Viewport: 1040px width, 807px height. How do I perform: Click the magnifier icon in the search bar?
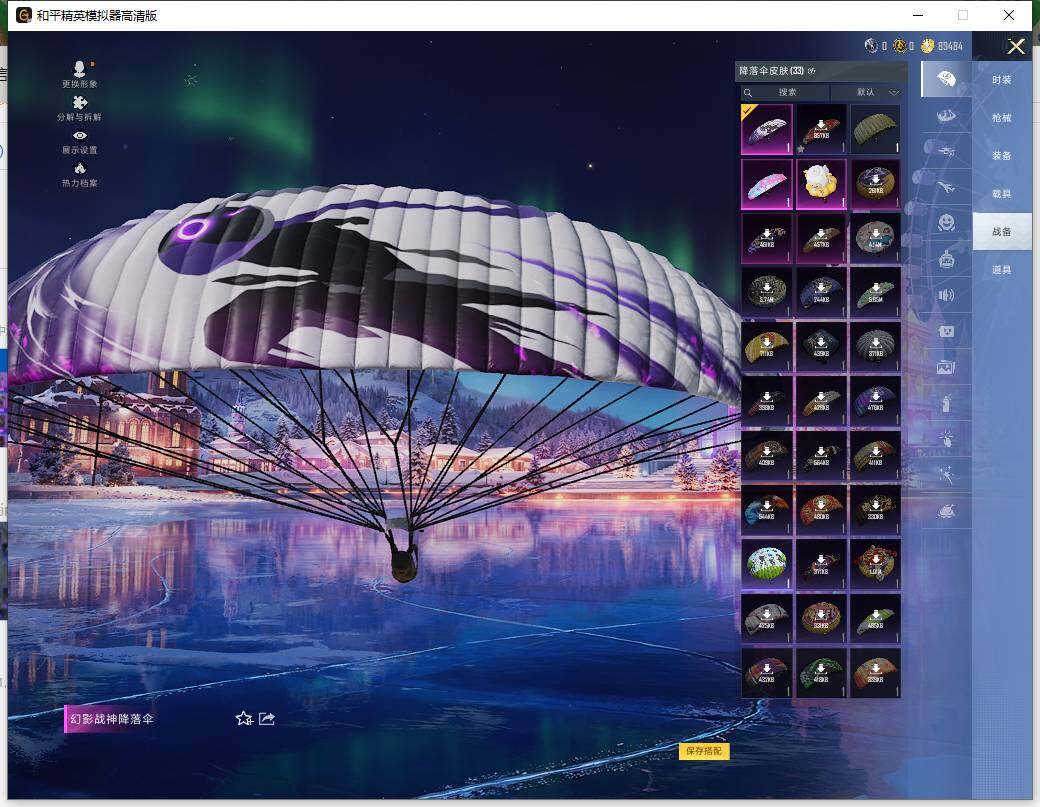[748, 92]
